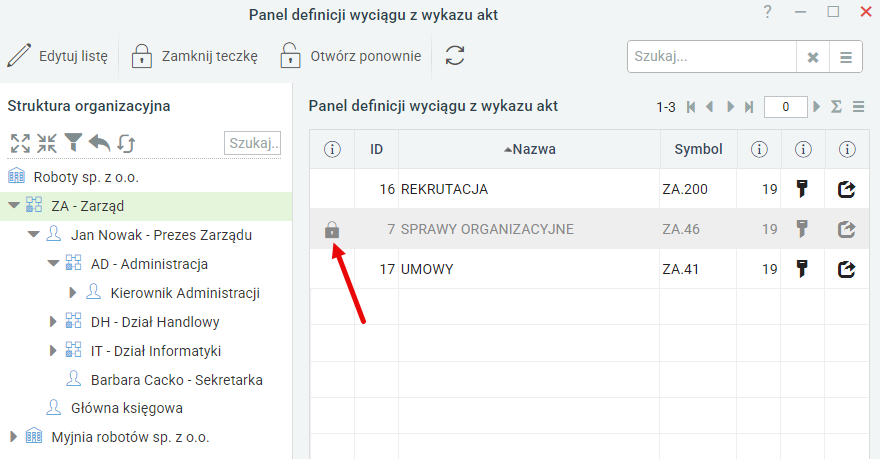Select AD - Administracja tree item
The width and height of the screenshot is (880, 459).
point(149,264)
